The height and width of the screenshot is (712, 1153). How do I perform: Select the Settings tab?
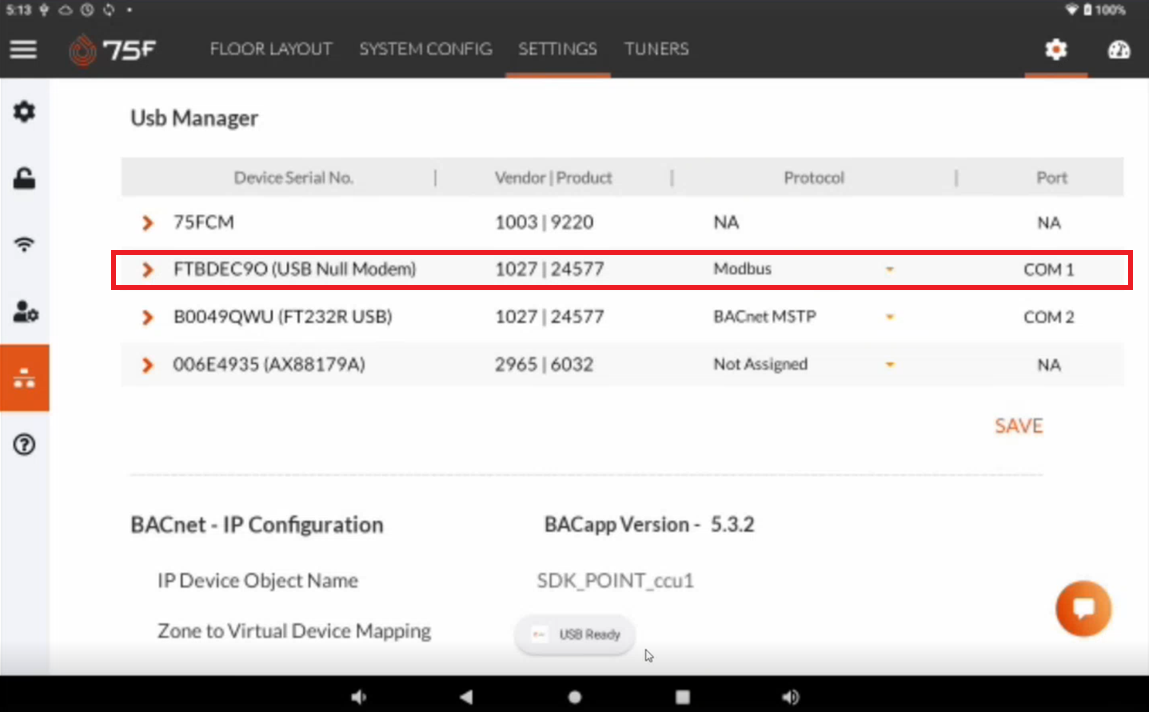[x=557, y=49]
